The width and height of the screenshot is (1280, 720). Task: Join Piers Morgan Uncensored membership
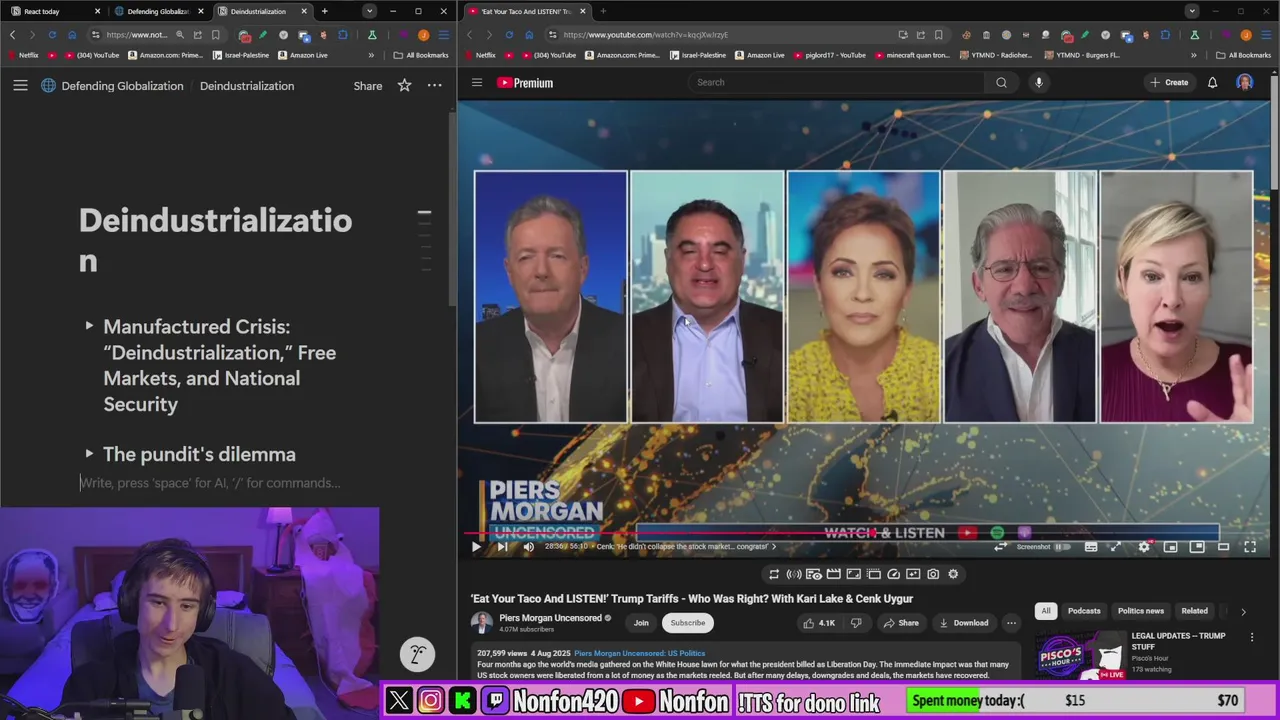click(x=641, y=623)
